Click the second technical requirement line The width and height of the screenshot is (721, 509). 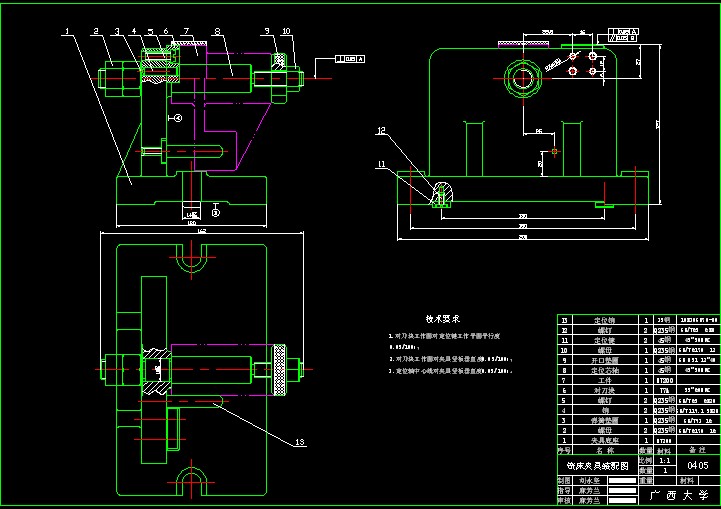[451, 359]
